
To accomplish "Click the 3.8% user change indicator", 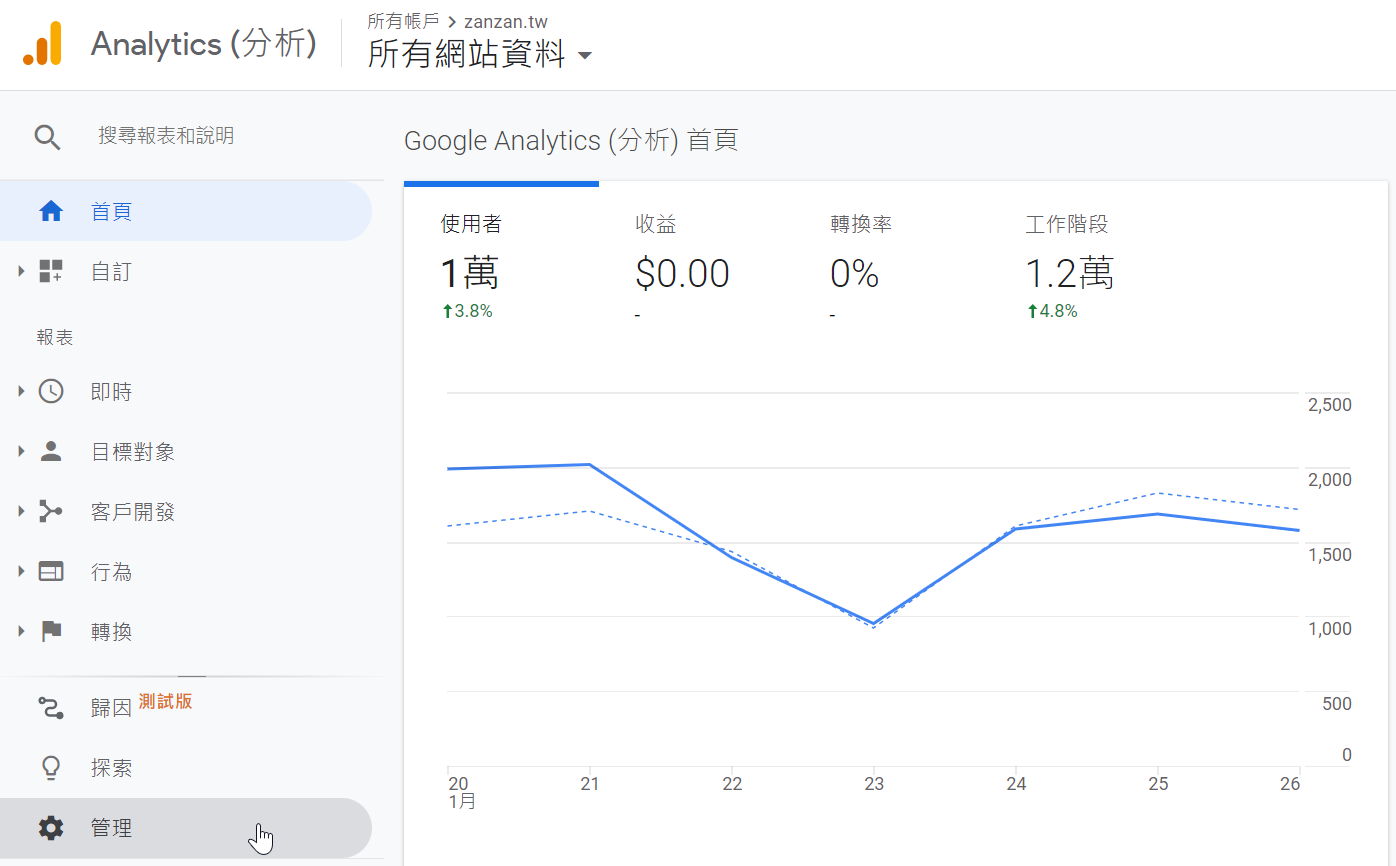I will (x=467, y=311).
